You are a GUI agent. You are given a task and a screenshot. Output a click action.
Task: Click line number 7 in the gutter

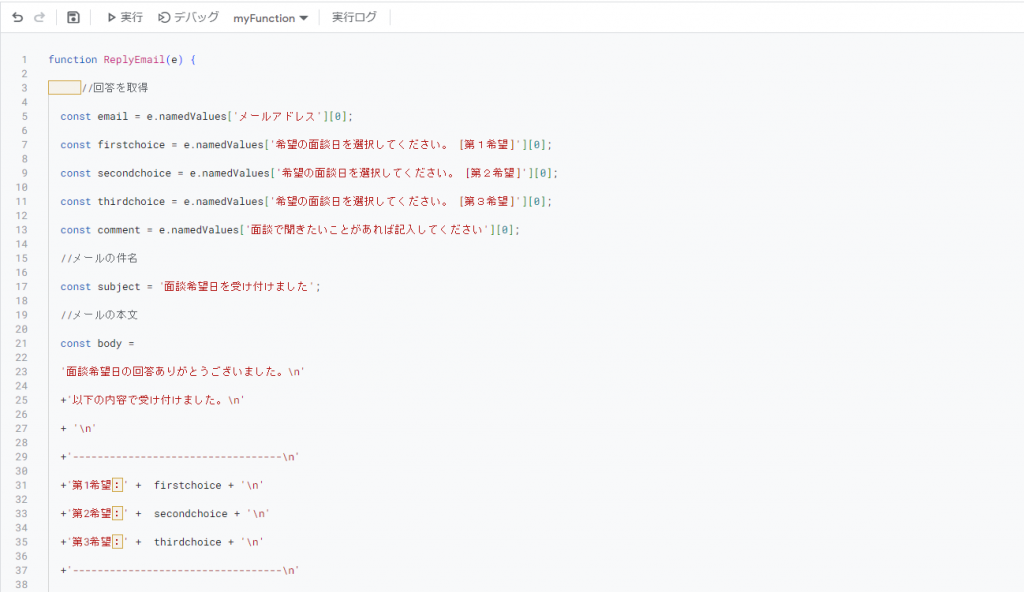24,144
